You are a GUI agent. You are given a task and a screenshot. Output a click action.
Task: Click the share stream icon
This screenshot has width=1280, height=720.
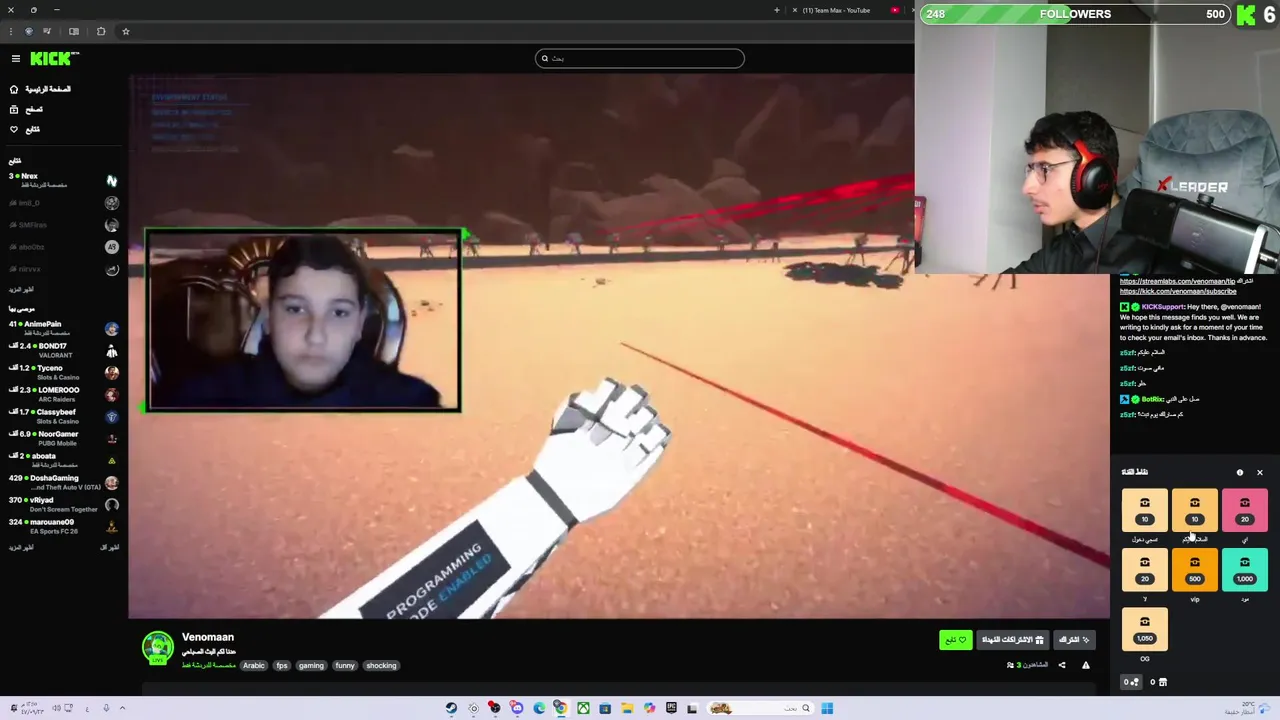1062,665
